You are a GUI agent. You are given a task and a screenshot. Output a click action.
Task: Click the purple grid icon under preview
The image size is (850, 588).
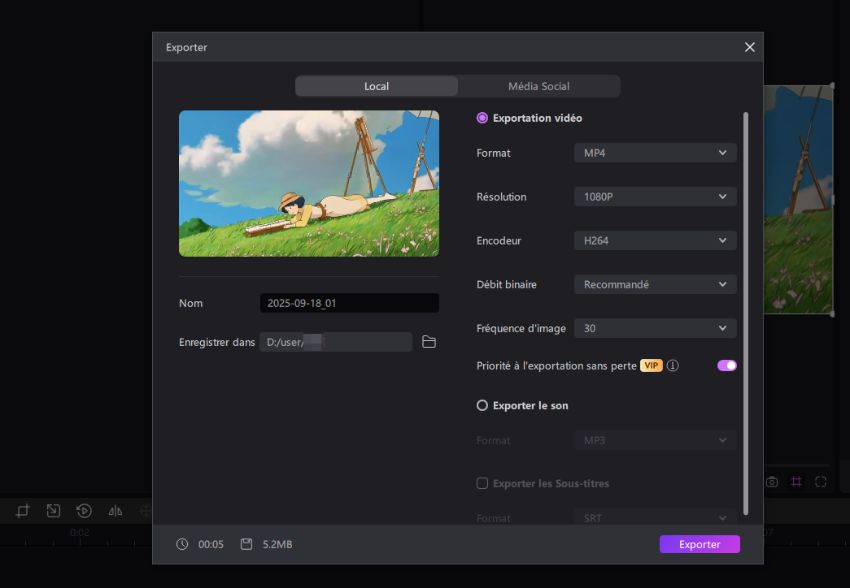(796, 482)
